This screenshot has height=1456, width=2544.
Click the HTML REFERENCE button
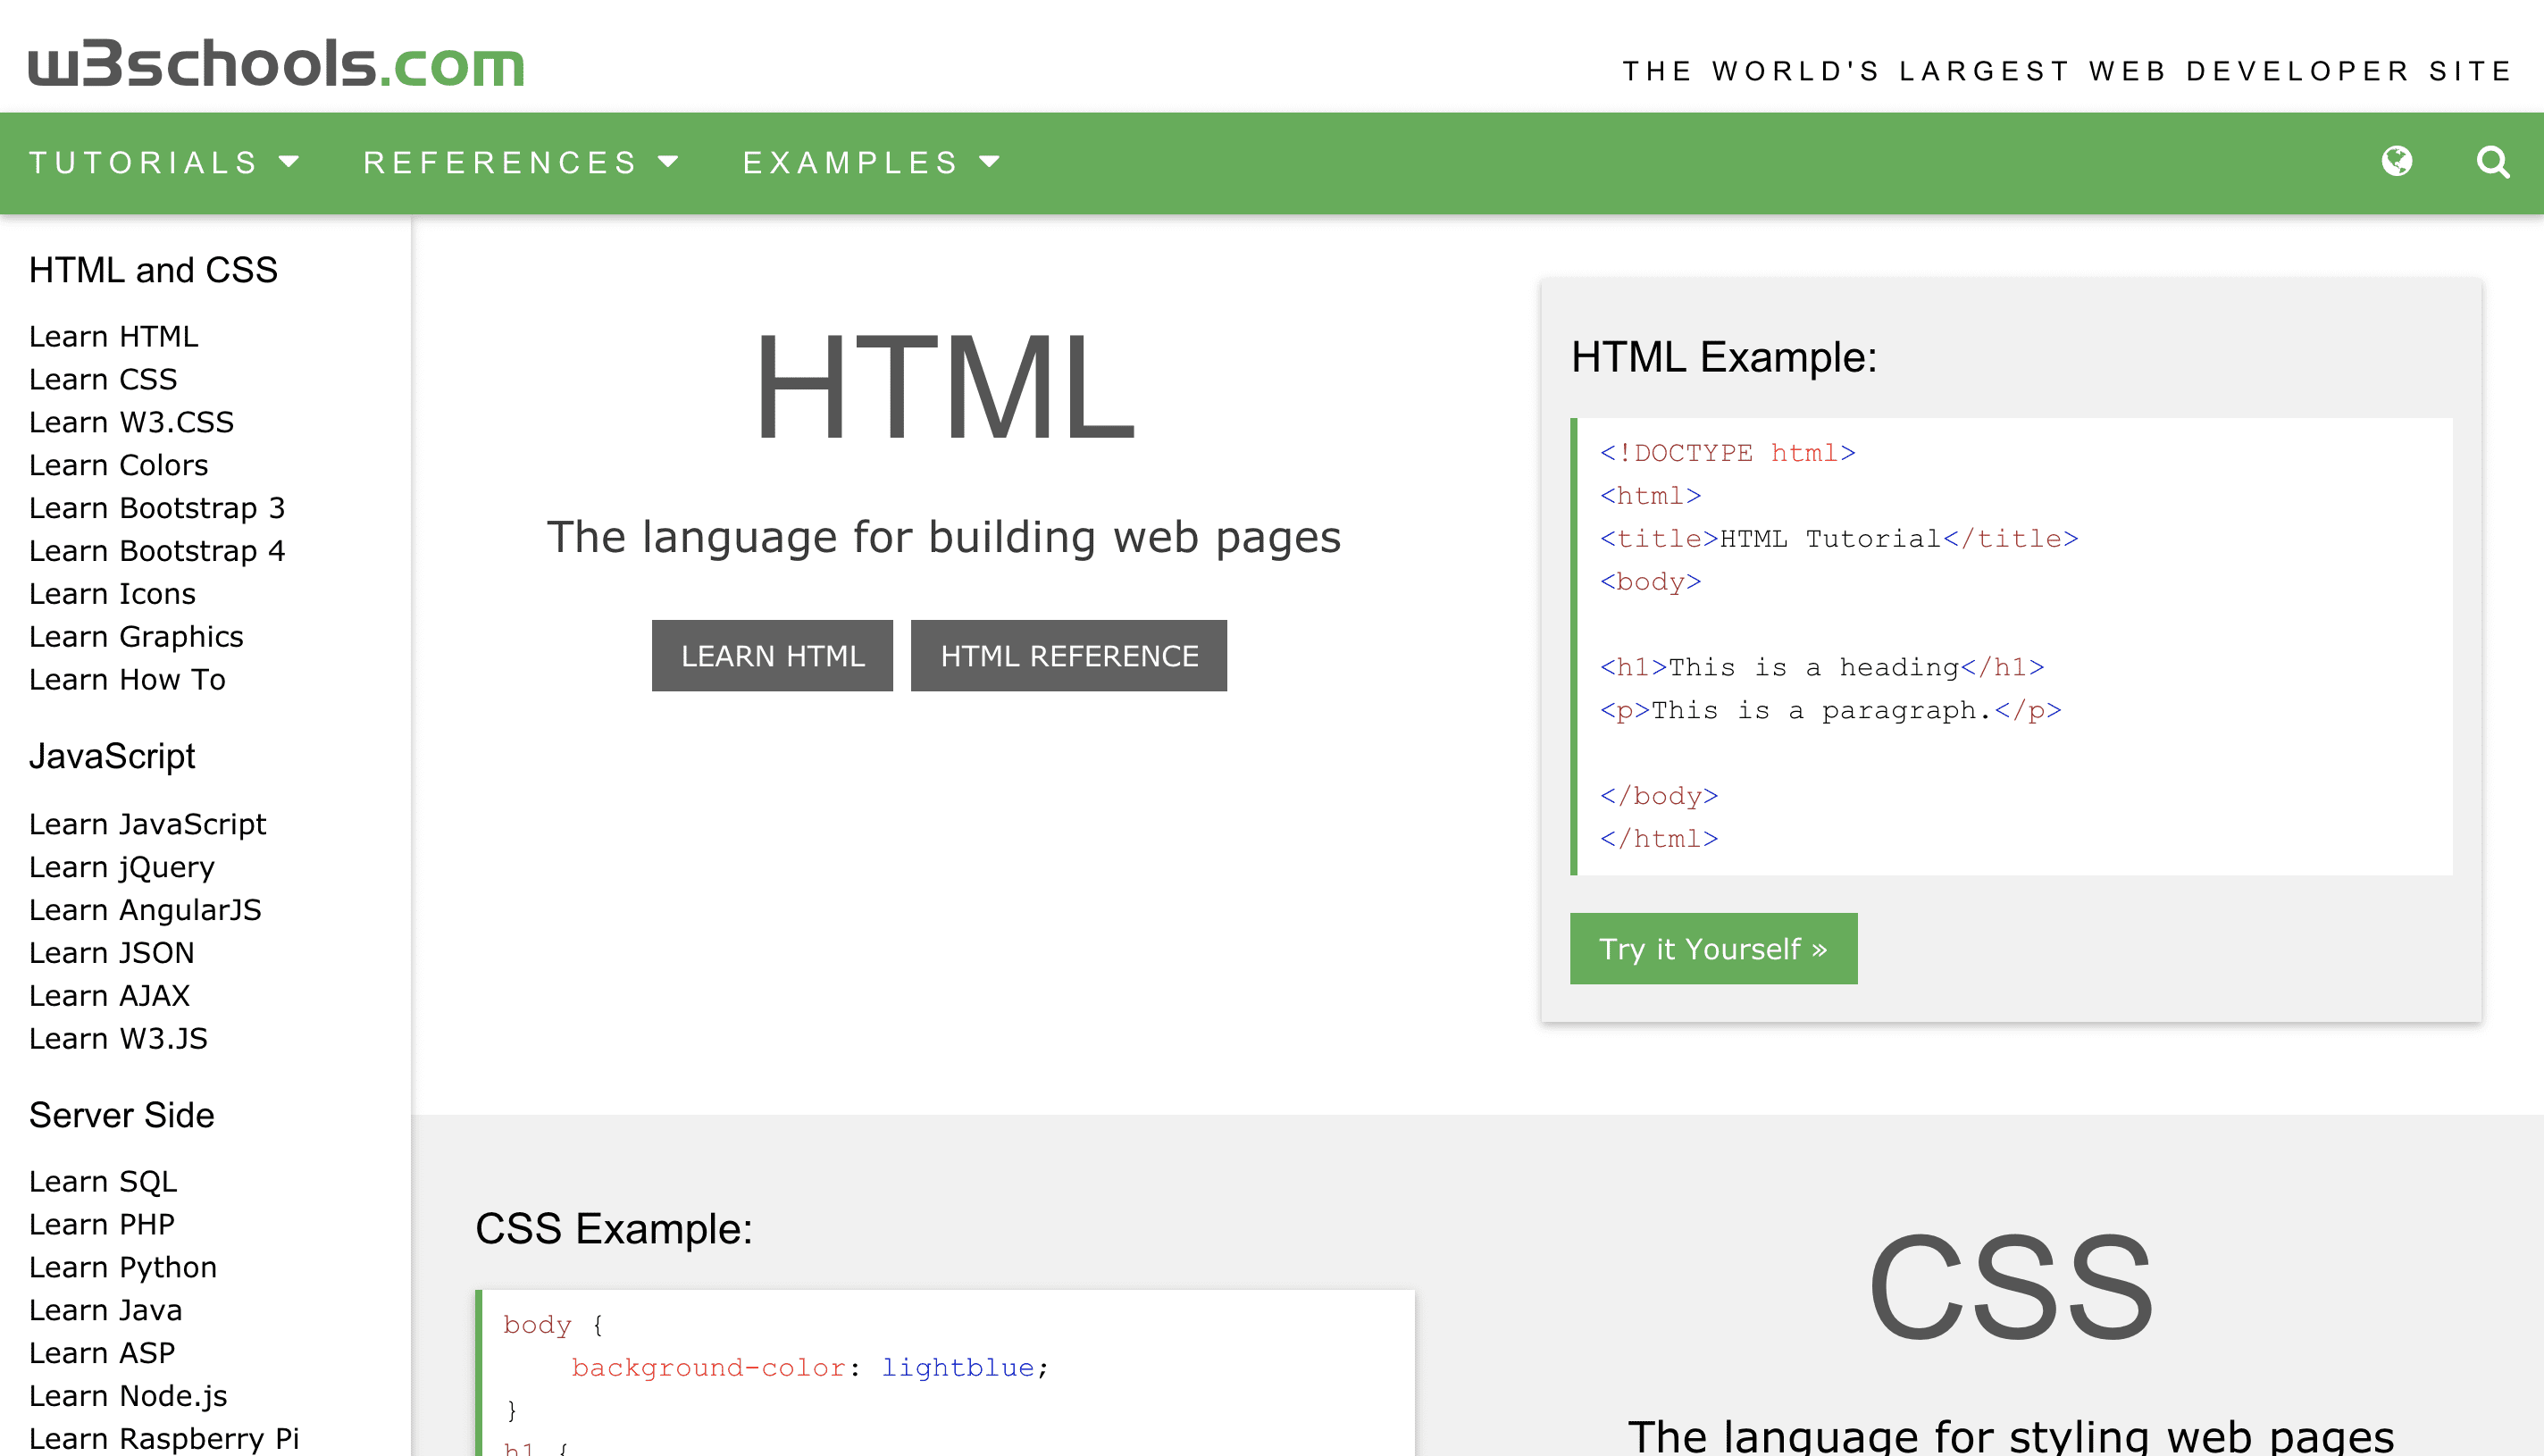[1069, 656]
